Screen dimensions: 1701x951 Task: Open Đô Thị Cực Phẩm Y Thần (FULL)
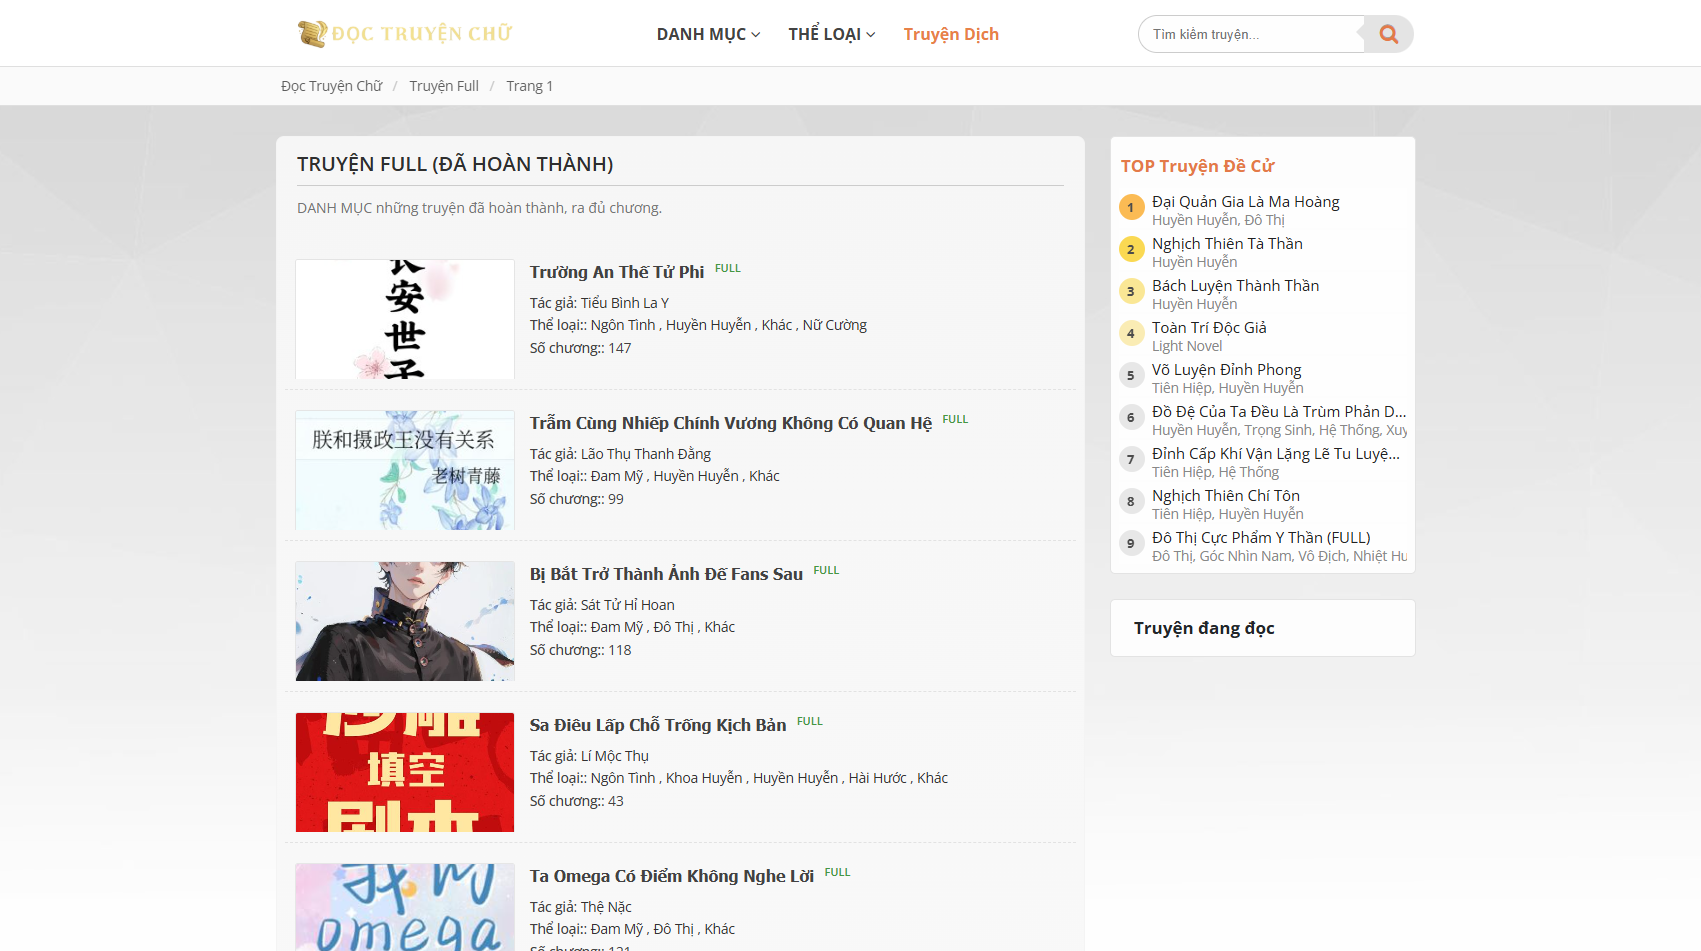[1261, 538]
